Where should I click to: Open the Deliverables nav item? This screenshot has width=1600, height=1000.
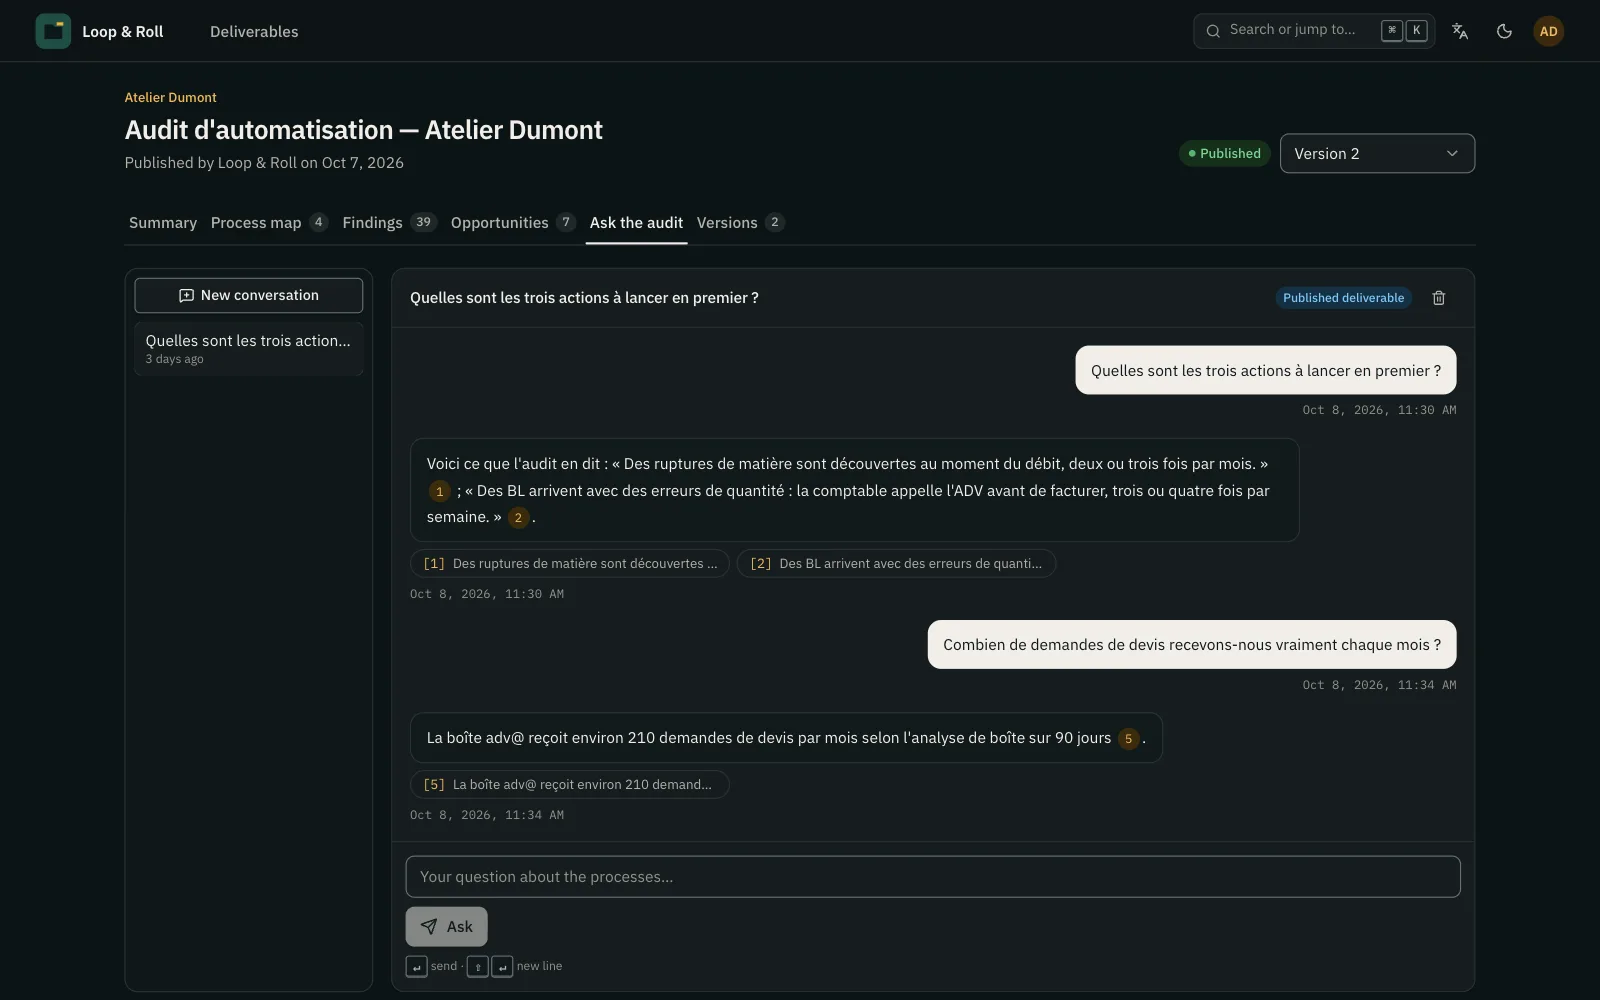click(x=254, y=31)
